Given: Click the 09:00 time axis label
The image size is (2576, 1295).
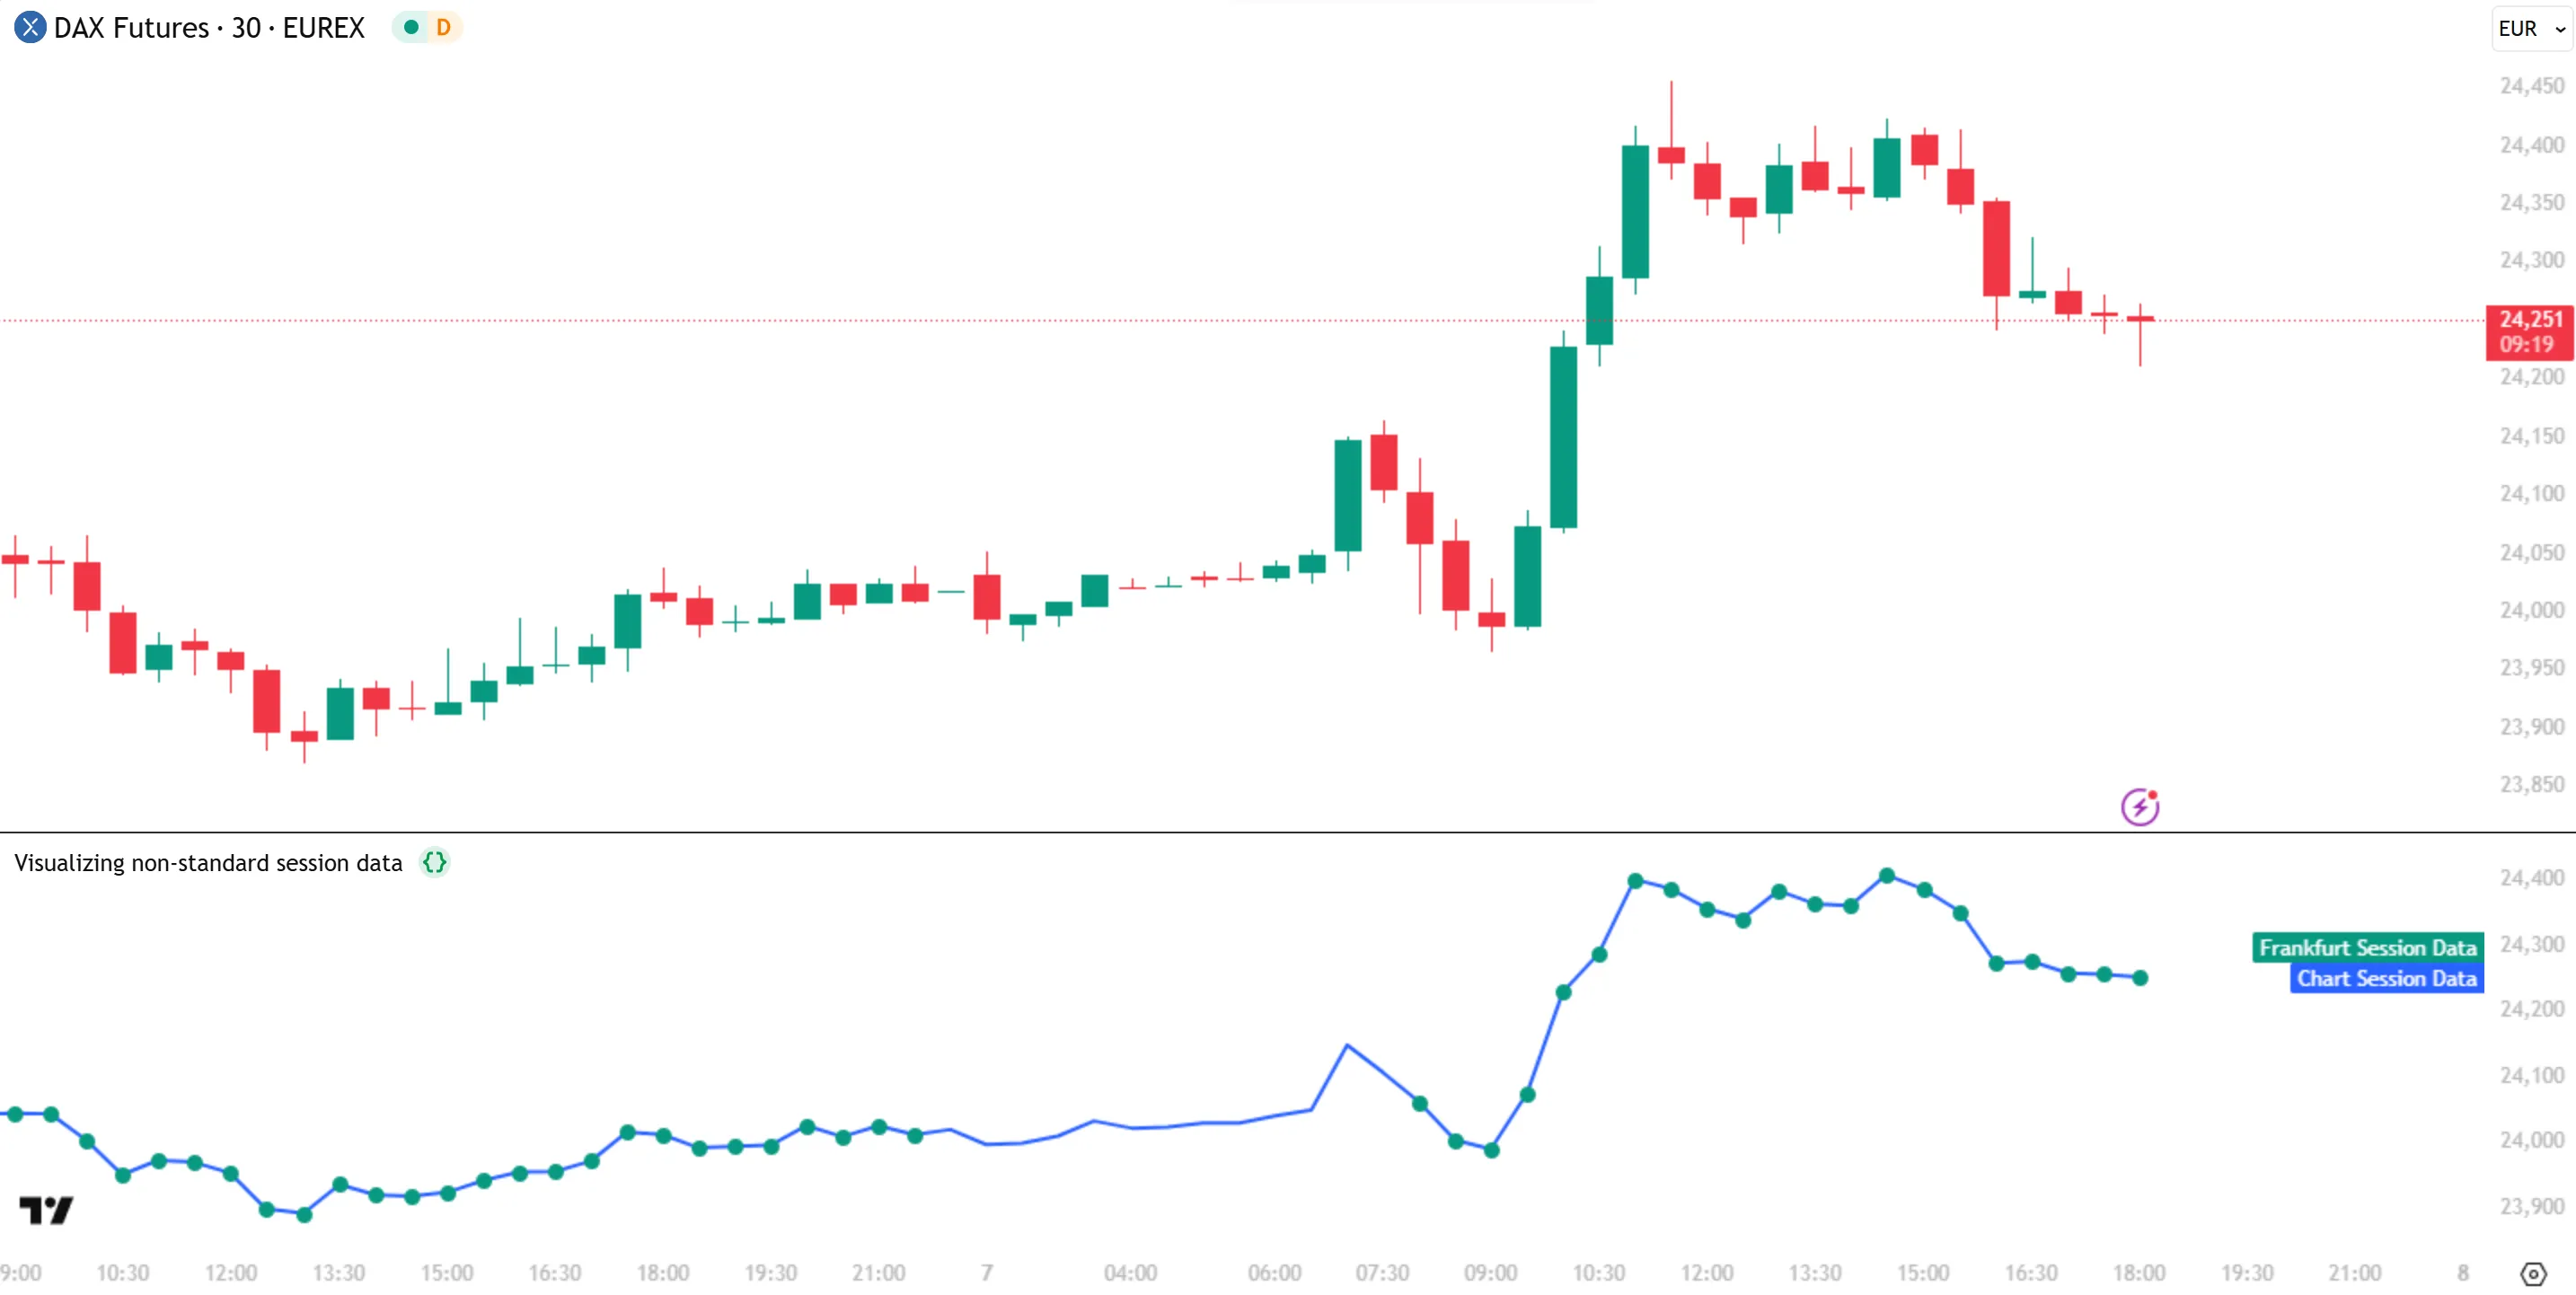Looking at the screenshot, I should 1490,1273.
